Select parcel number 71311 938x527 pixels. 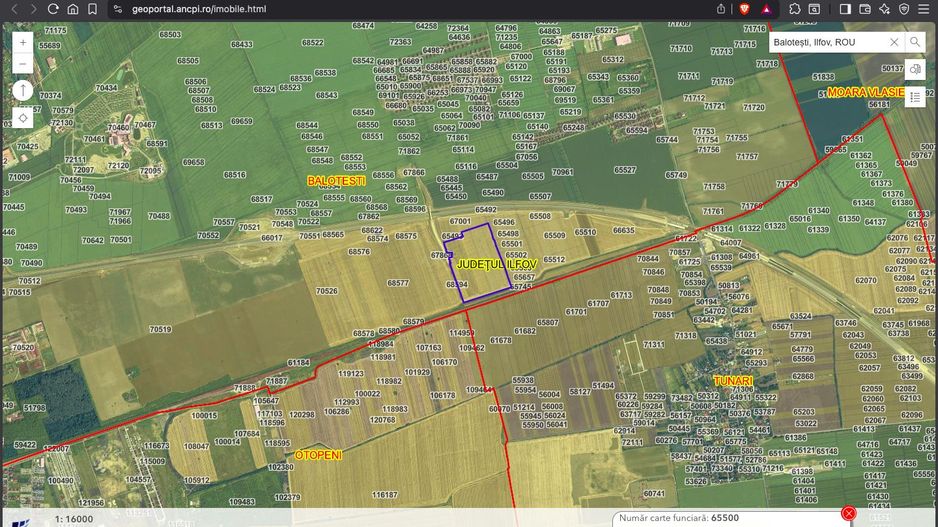pyautogui.click(x=653, y=345)
